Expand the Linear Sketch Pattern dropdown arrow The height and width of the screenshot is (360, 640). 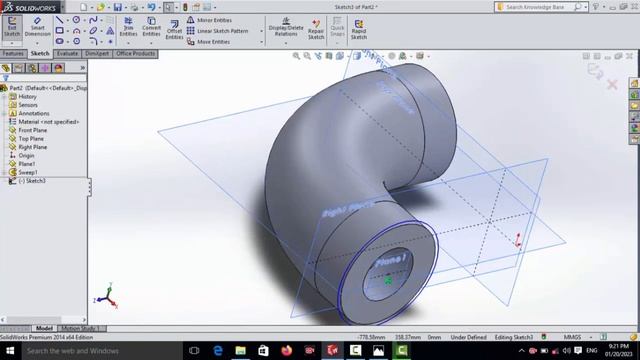262,31
